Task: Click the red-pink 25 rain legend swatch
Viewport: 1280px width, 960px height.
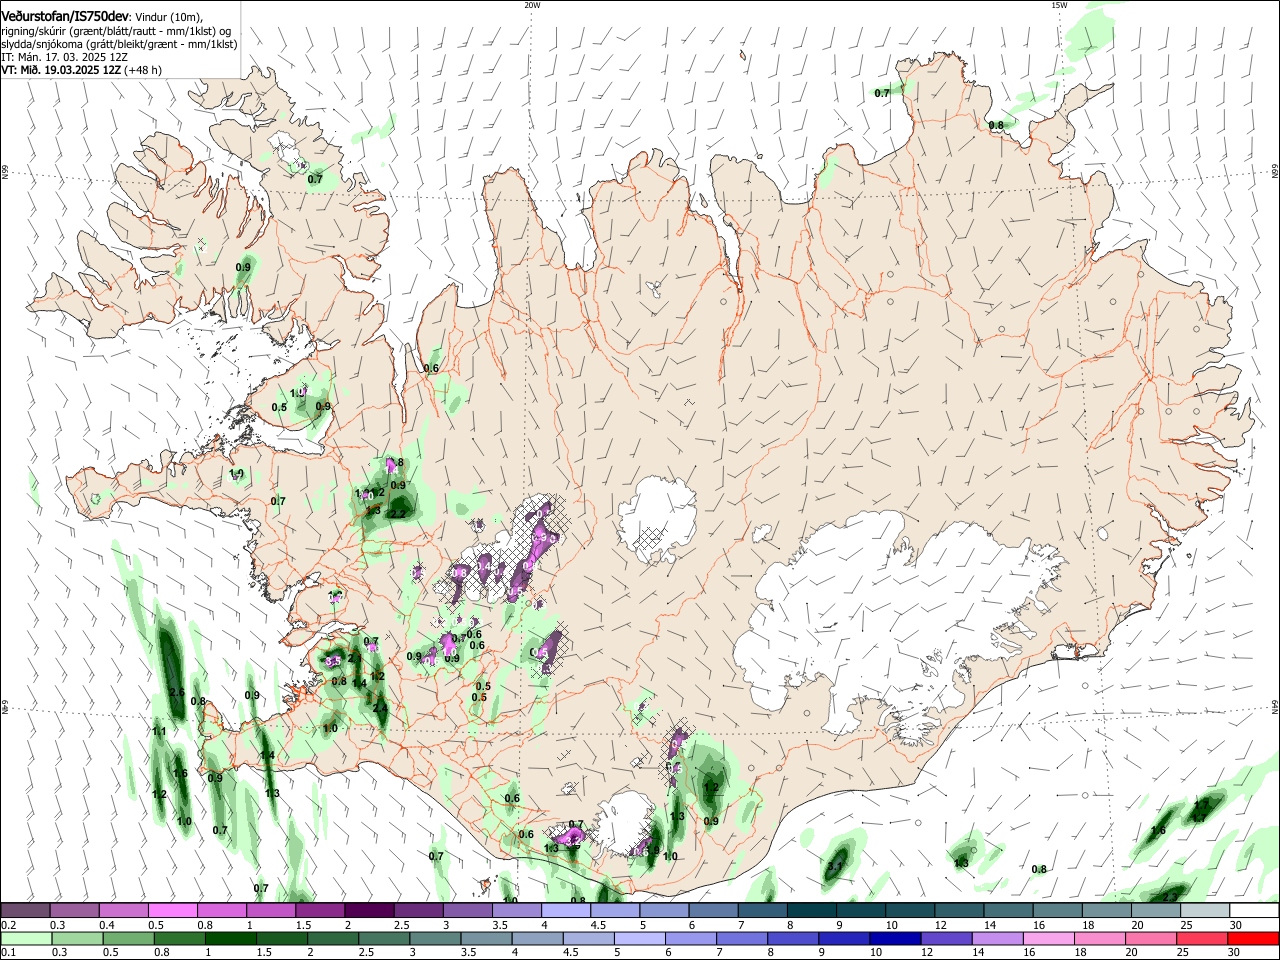Action: [1202, 938]
